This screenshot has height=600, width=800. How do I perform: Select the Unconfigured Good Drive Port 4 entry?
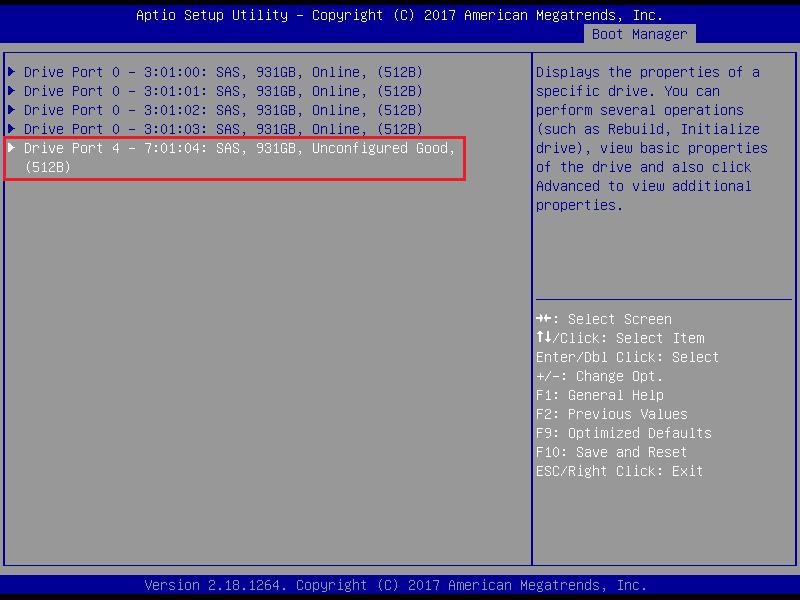(x=239, y=157)
